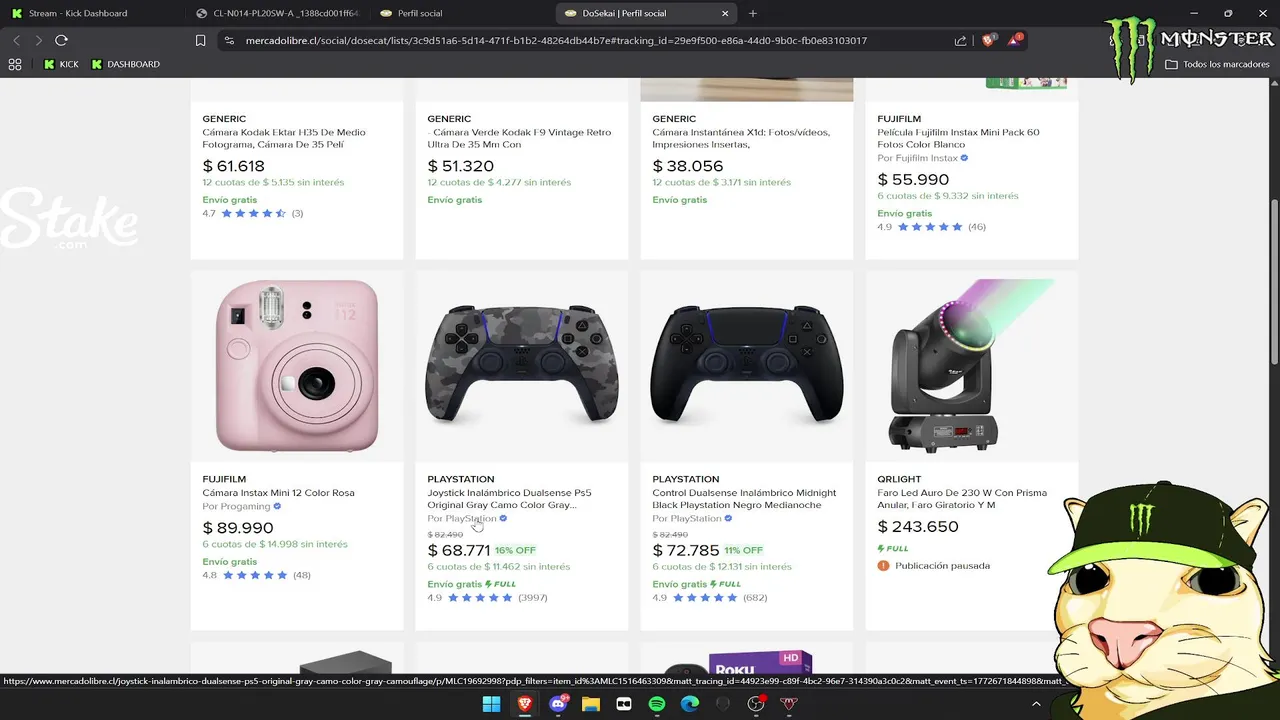Viewport: 1280px width, 720px height.
Task: Open the Todos los marcadores folder
Action: coord(1218,64)
